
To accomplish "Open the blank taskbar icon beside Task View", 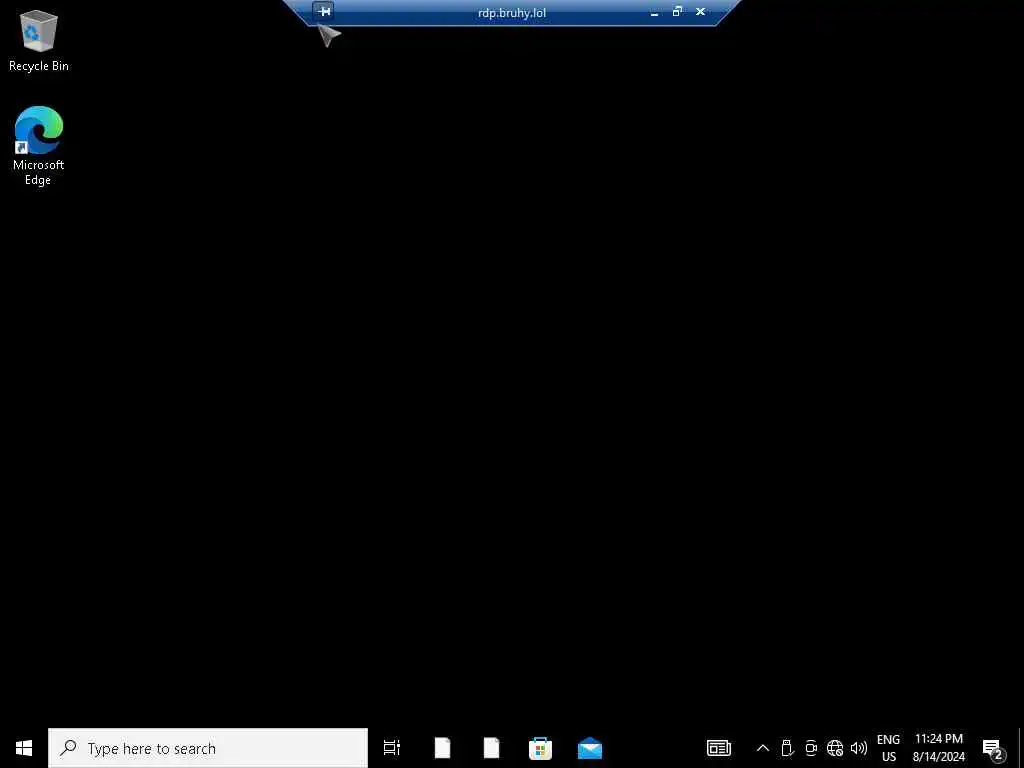I will (442, 748).
